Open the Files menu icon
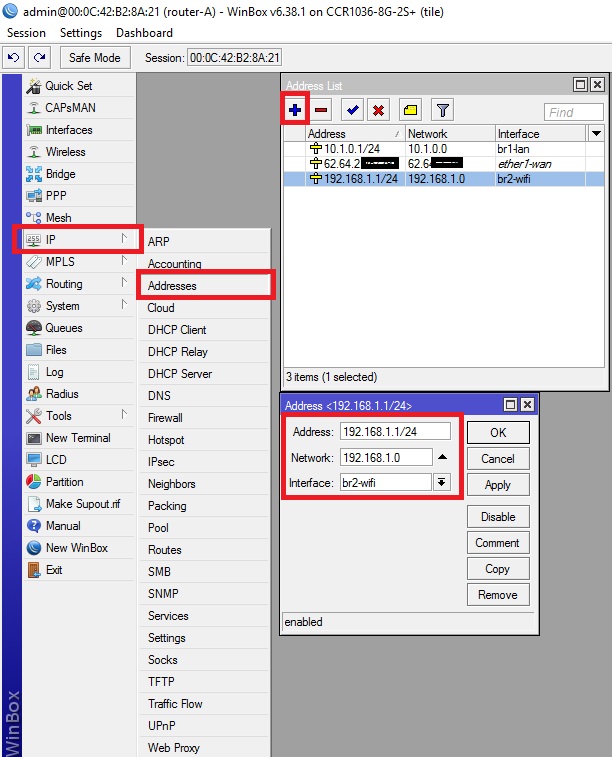612x757 pixels. point(34,350)
